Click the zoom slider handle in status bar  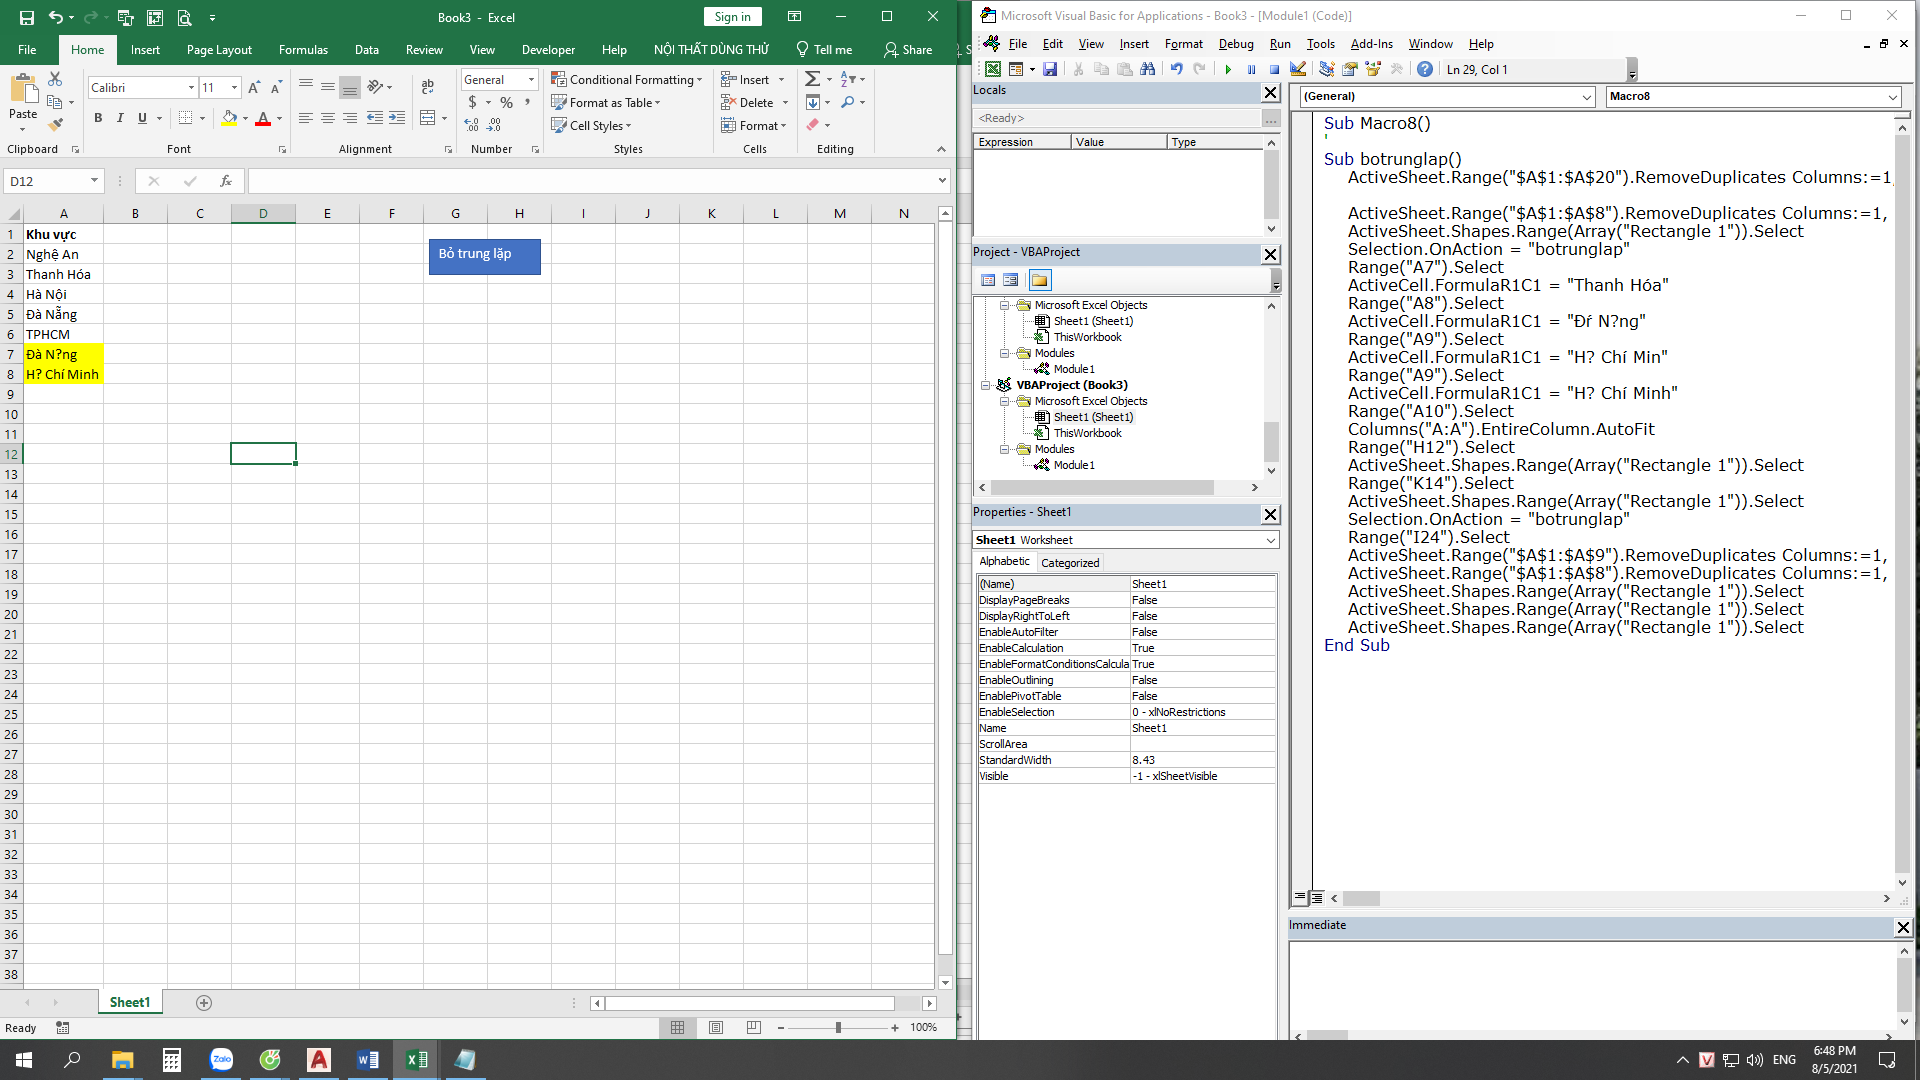pos(838,1028)
